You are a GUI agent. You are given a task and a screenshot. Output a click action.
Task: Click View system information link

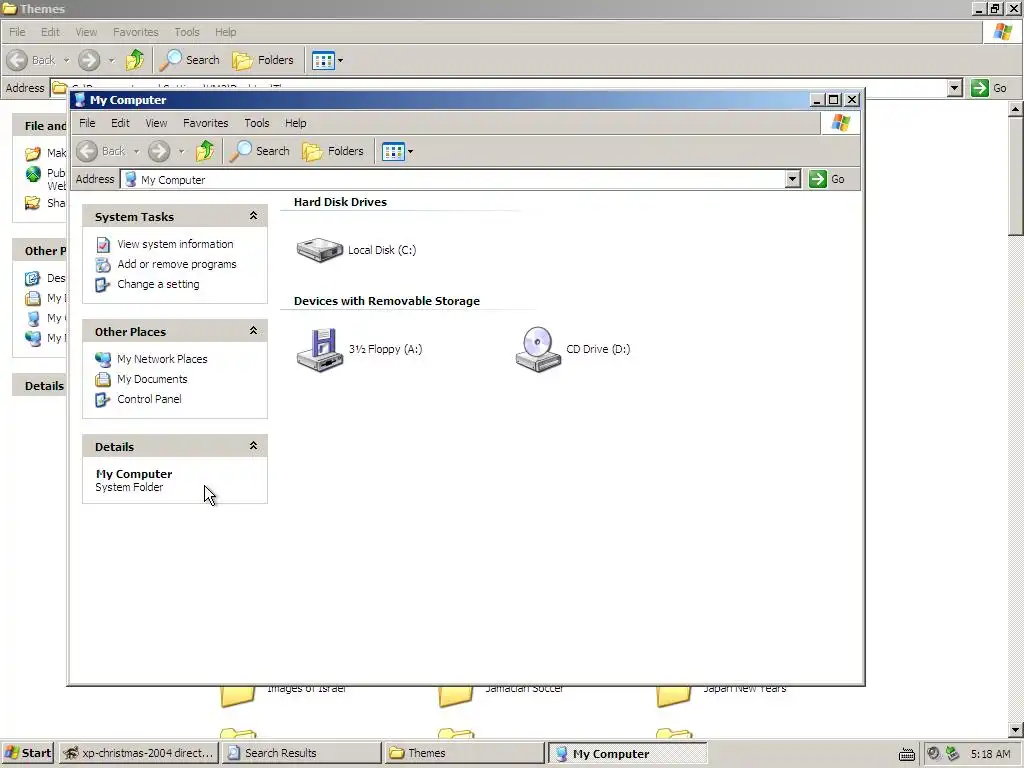175,244
